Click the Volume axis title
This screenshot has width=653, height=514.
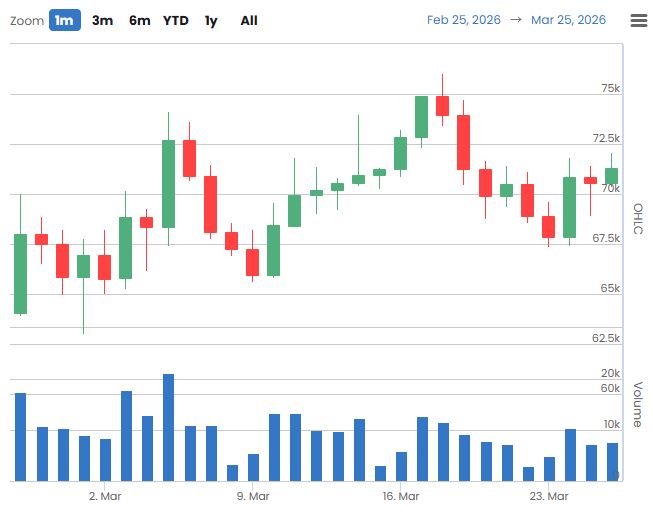tap(638, 405)
